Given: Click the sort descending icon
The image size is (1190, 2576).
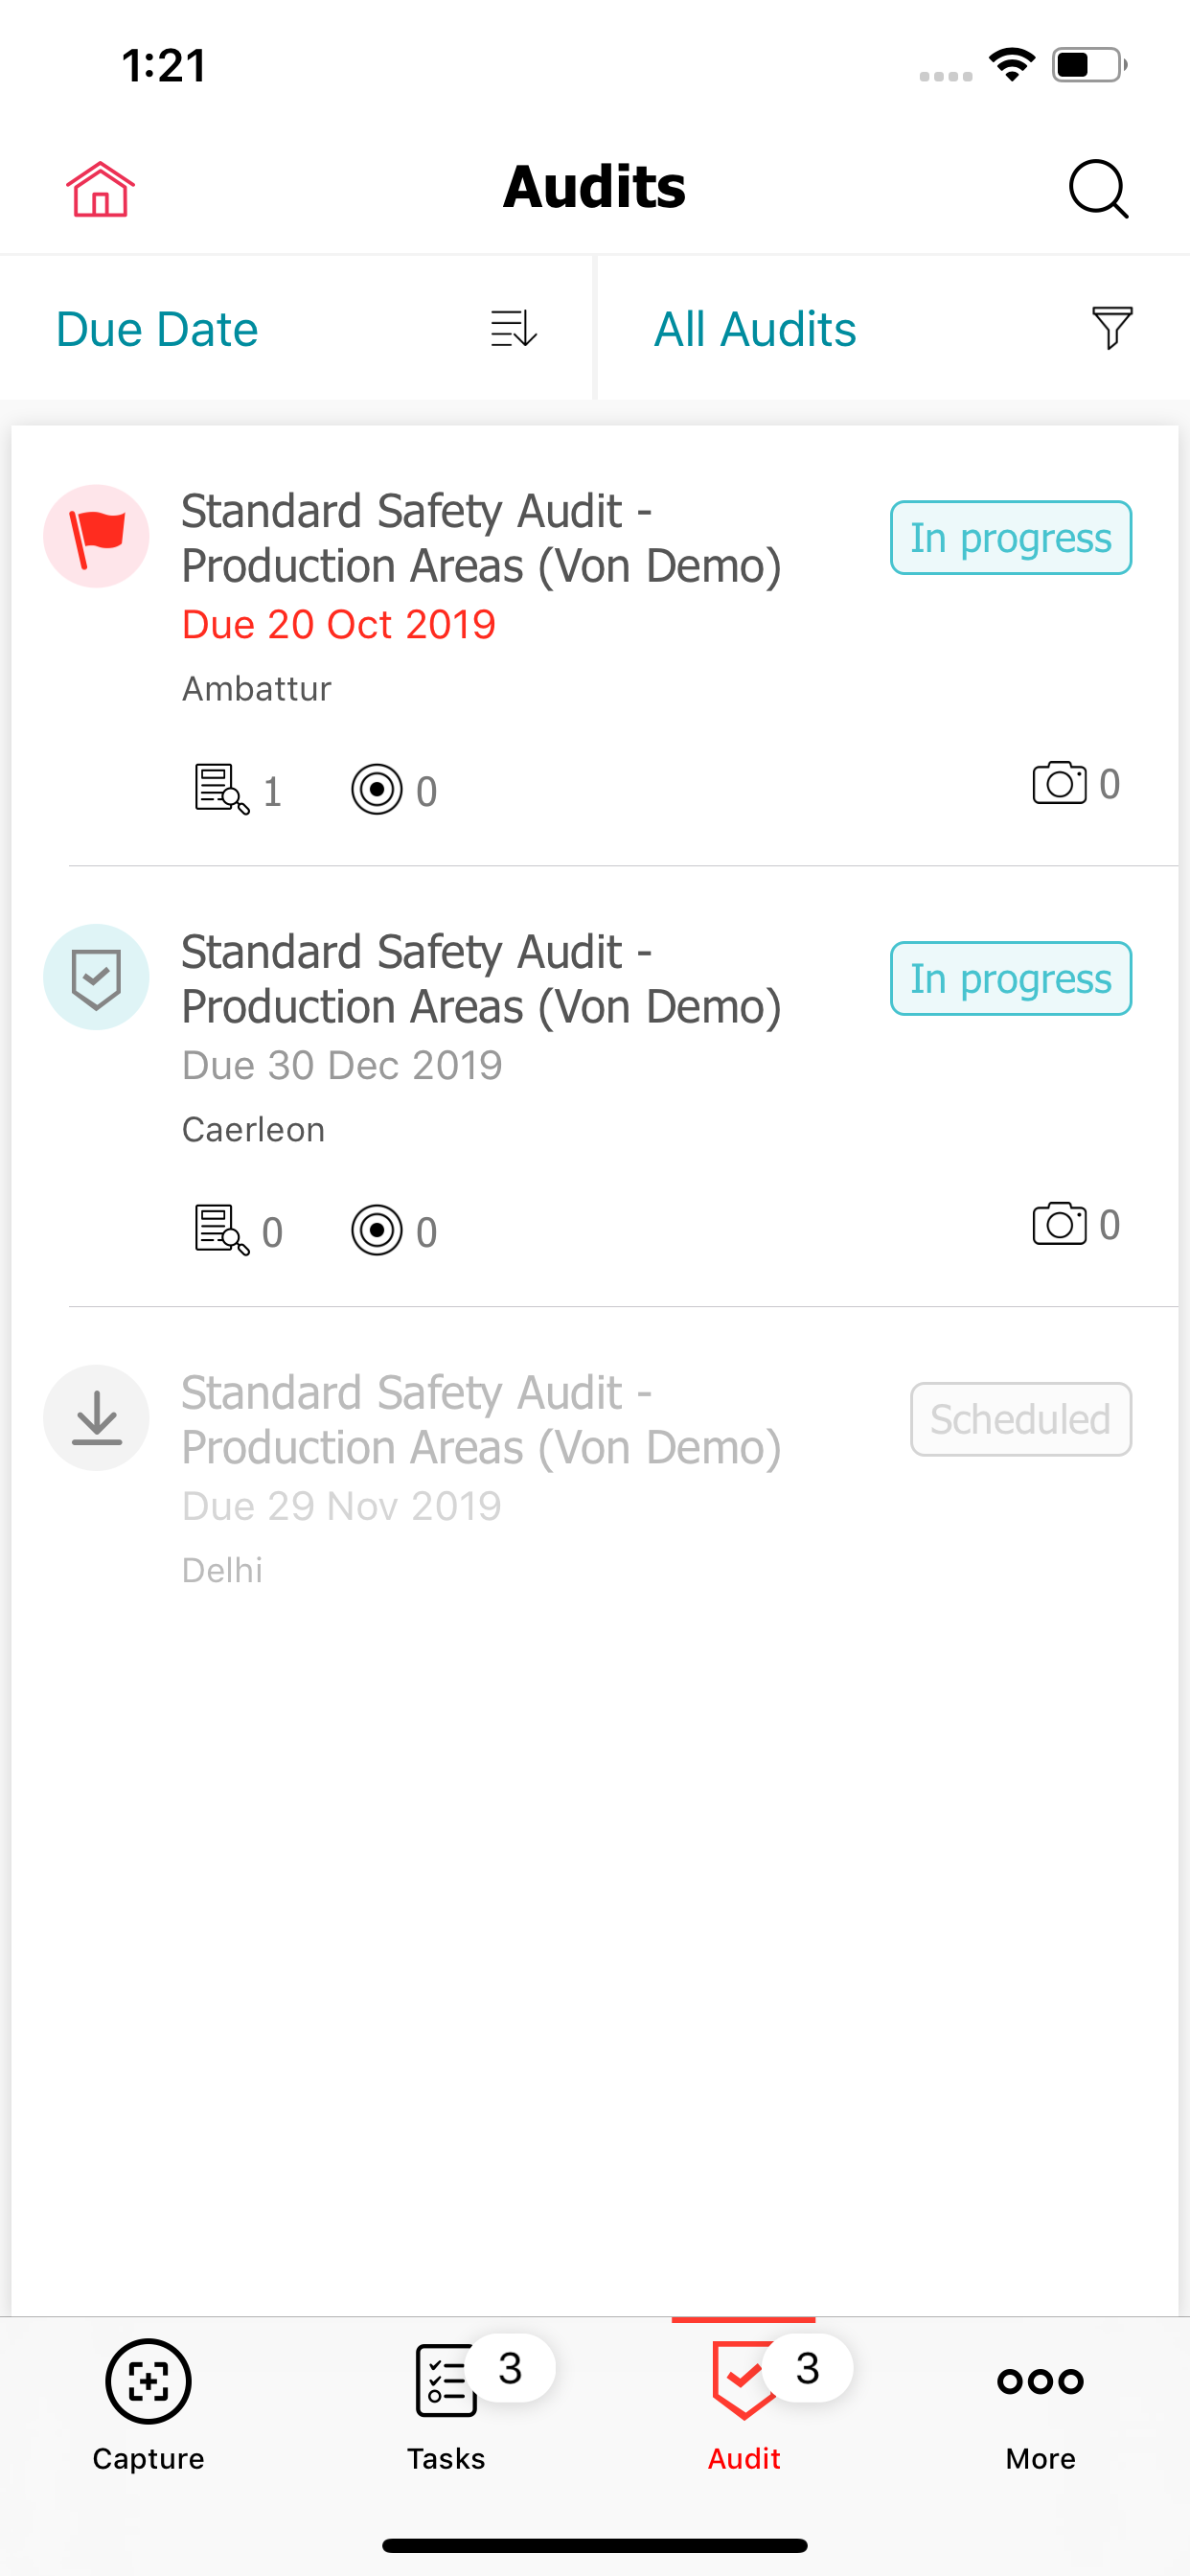Looking at the screenshot, I should click(x=514, y=328).
